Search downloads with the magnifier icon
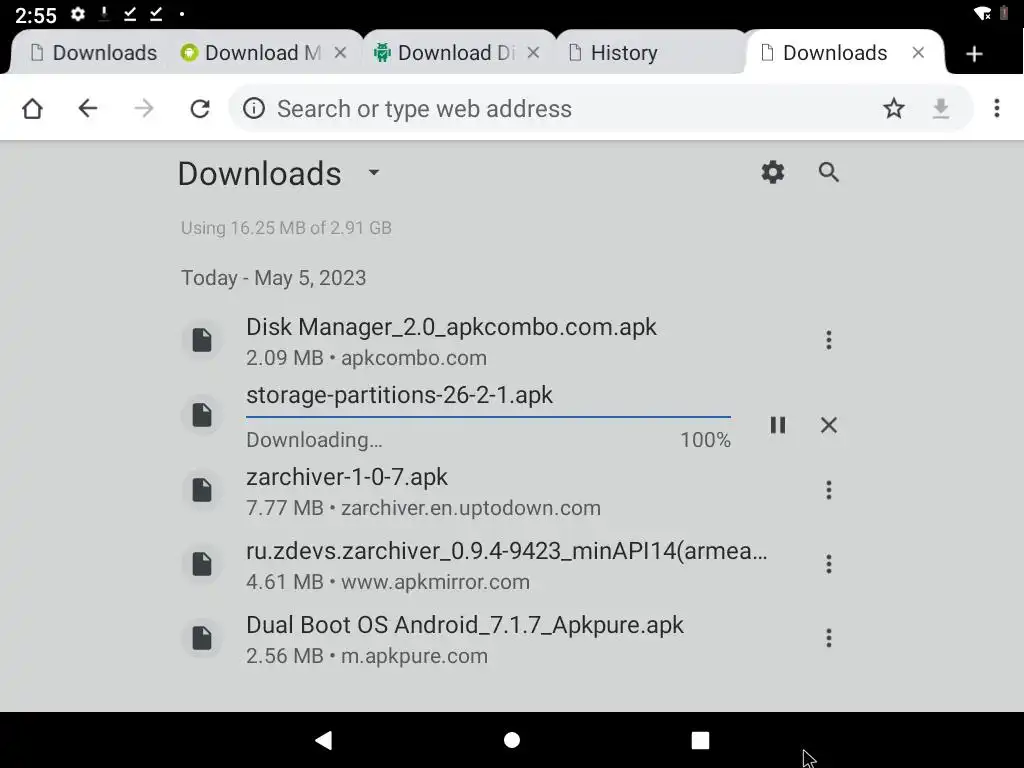 (829, 172)
